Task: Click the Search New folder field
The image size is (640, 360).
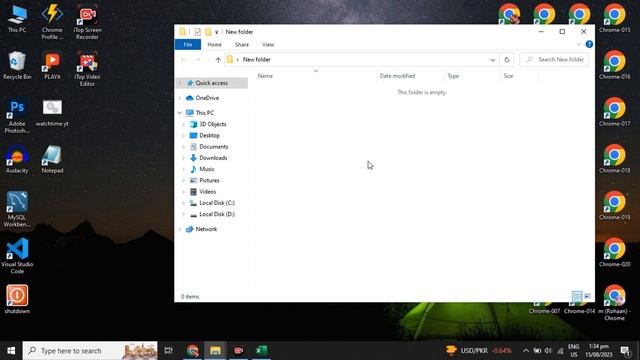Action: pyautogui.click(x=554, y=60)
